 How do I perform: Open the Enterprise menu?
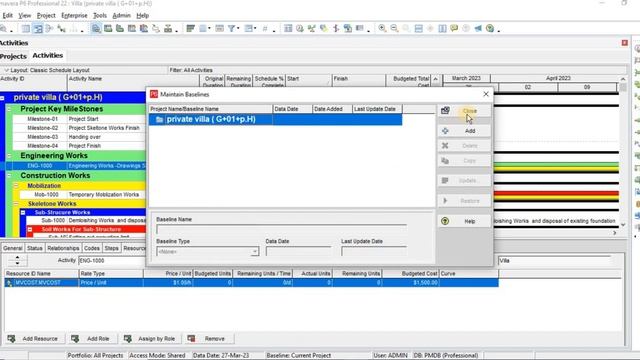74,16
